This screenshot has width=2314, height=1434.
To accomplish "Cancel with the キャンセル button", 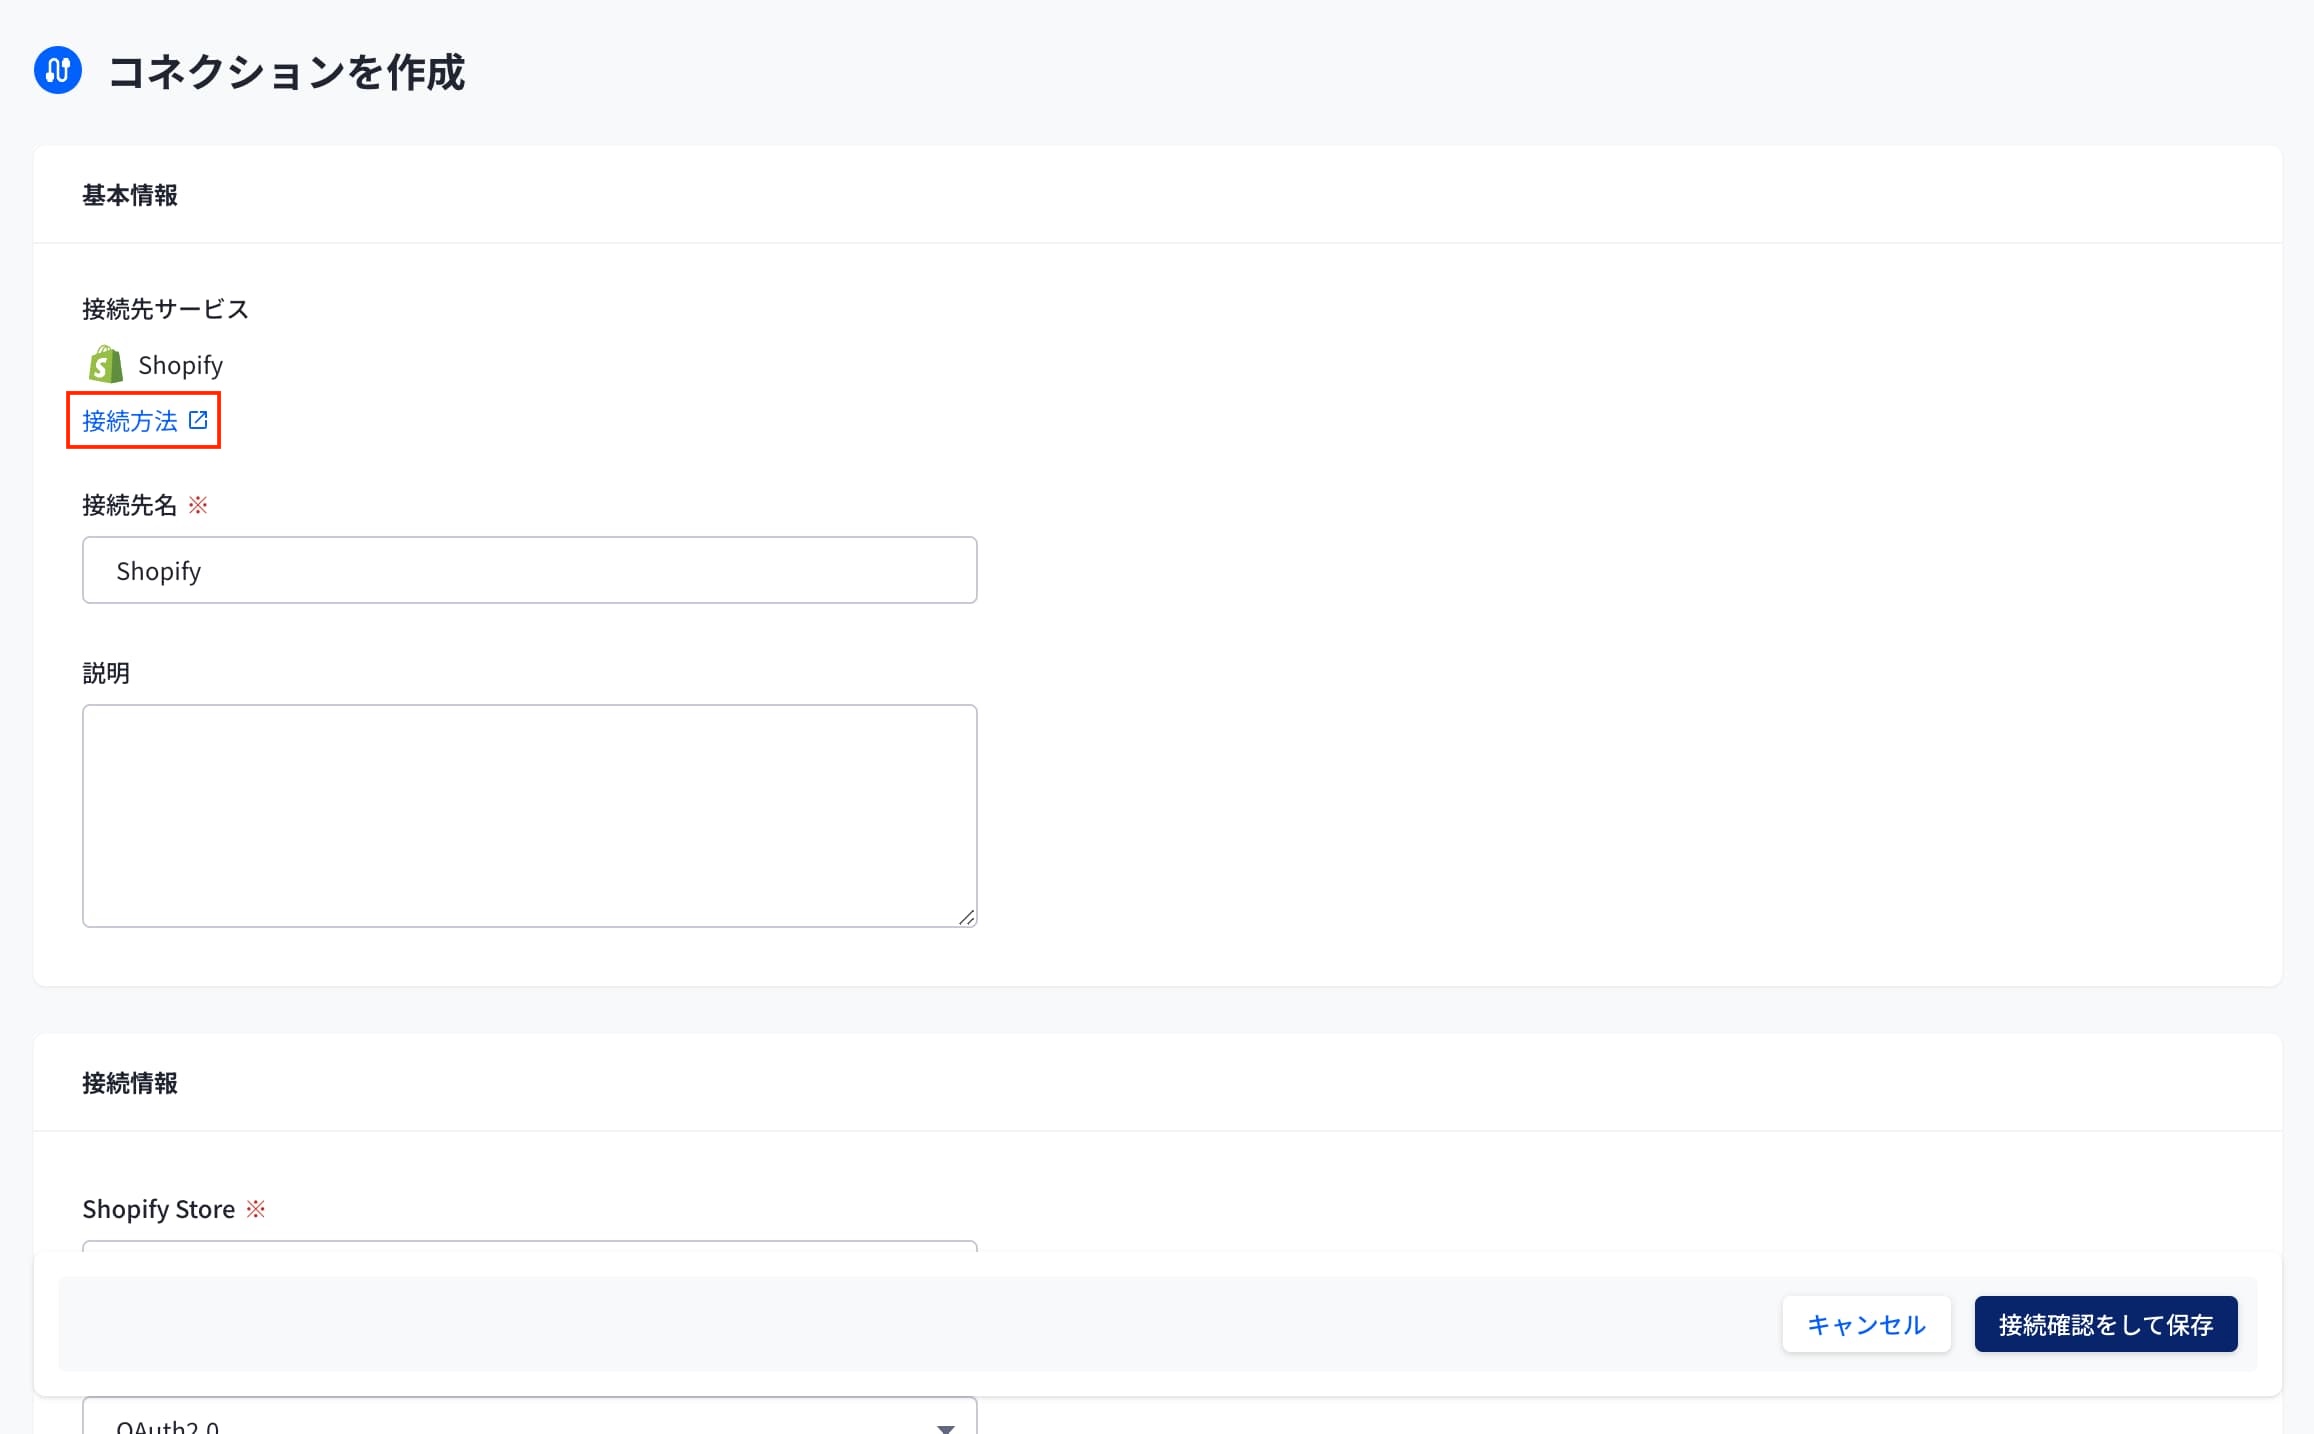I will pos(1866,1324).
